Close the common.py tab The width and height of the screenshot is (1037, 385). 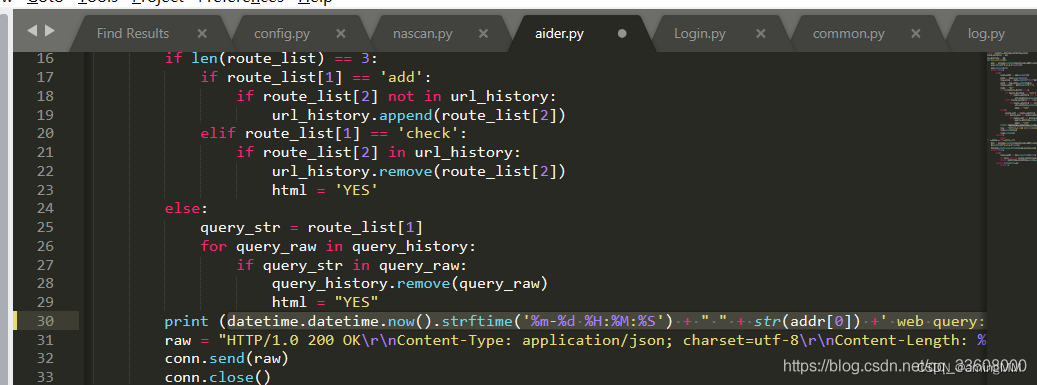(915, 33)
